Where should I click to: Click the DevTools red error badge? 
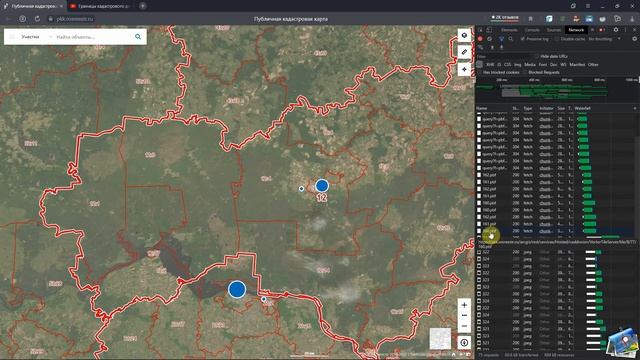[x=601, y=30]
